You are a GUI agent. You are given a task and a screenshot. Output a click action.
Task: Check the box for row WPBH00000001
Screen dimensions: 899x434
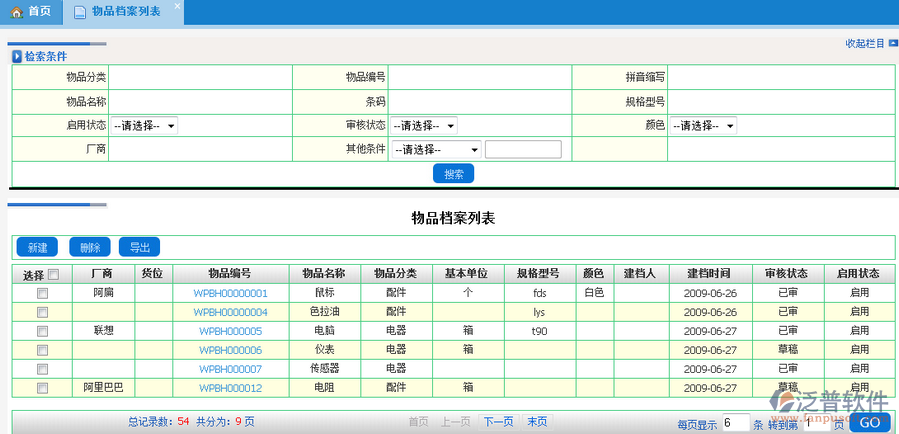coord(42,294)
